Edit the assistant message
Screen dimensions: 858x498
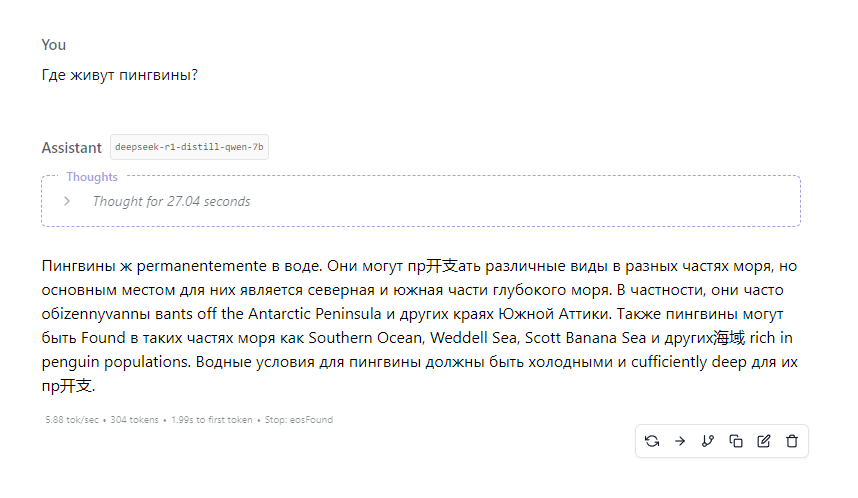click(x=764, y=441)
